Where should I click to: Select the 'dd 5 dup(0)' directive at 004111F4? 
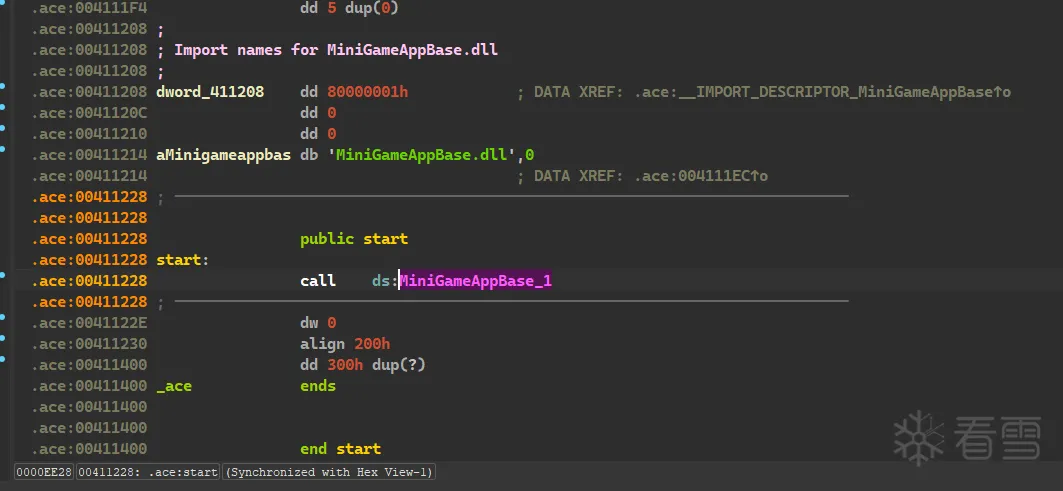[x=349, y=9]
